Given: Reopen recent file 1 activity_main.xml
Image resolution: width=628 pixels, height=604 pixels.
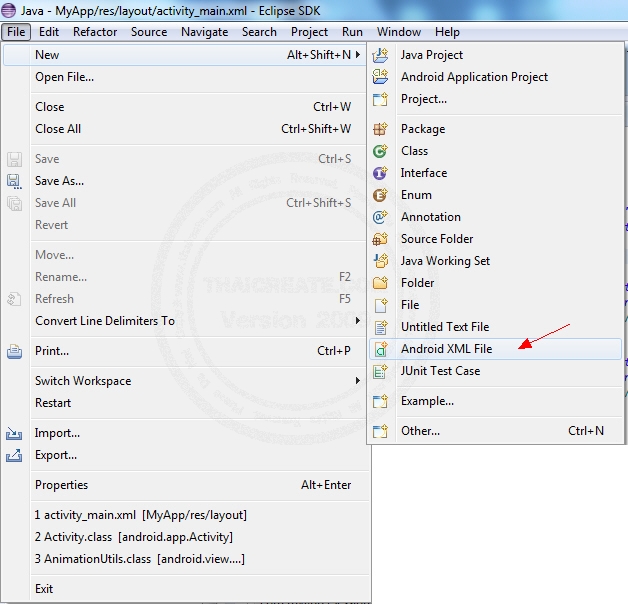Looking at the screenshot, I should (x=185, y=515).
